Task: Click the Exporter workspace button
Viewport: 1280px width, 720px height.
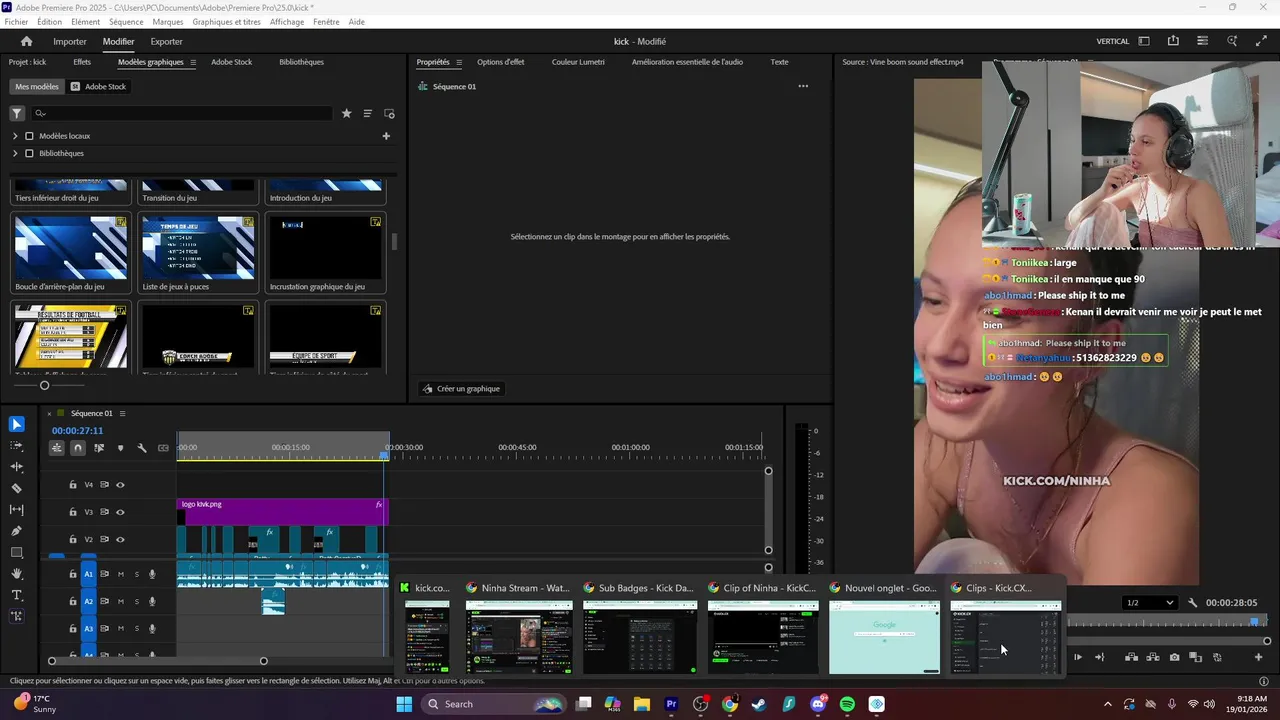Action: click(x=166, y=41)
